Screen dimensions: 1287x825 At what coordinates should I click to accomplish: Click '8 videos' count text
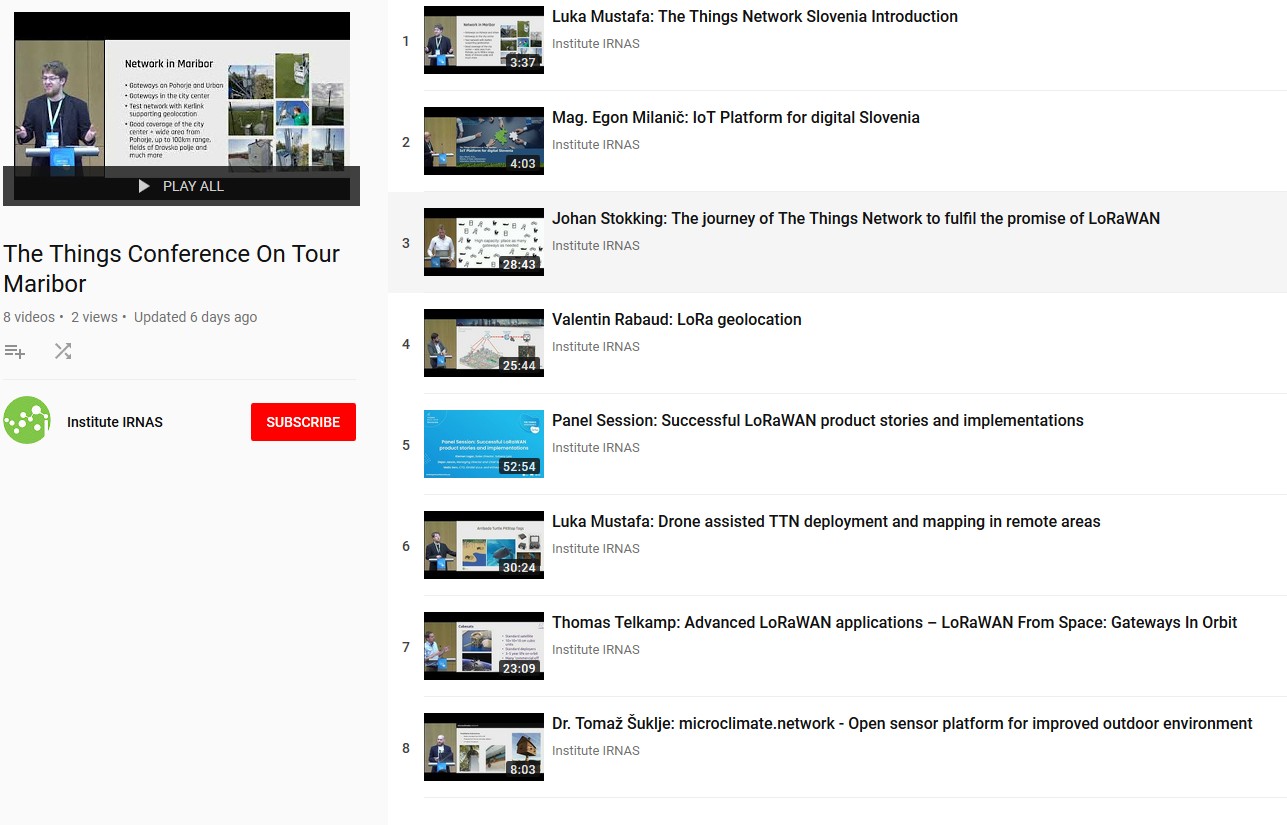point(29,317)
